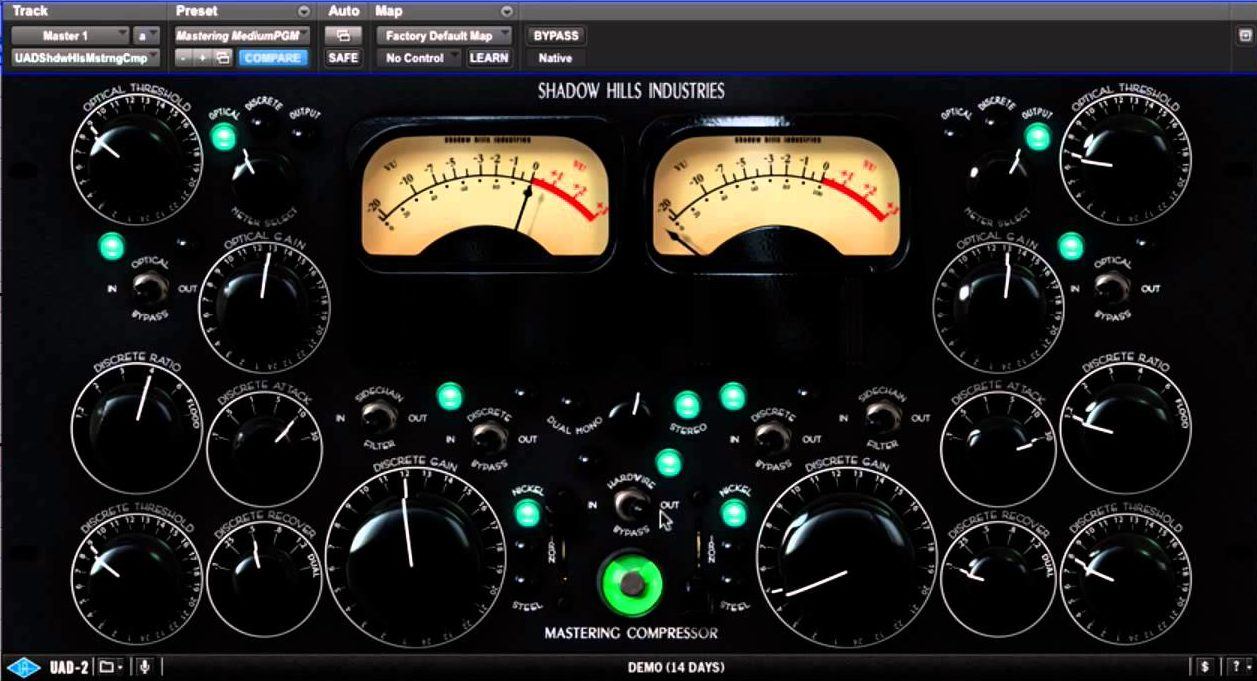Viewport: 1257px width, 681px height.
Task: Flip the right Discrete Bypass switch
Action: click(x=770, y=438)
